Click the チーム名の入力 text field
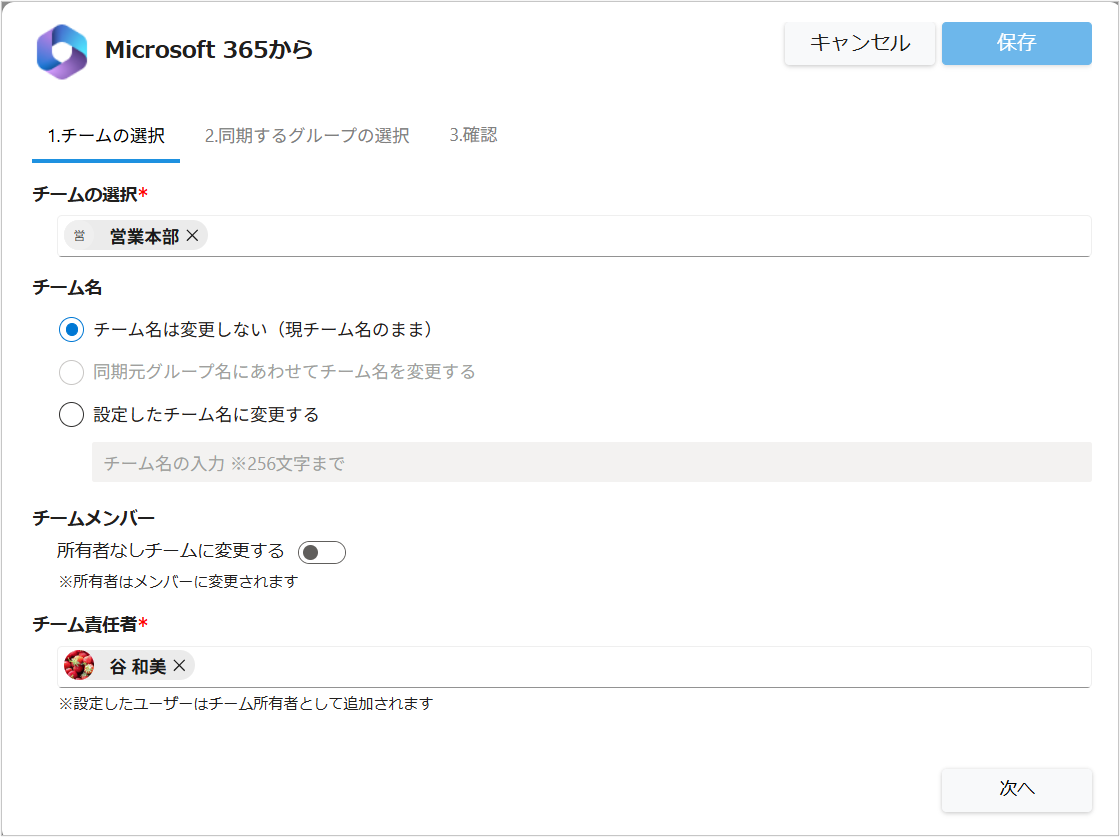The height and width of the screenshot is (837, 1120). [591, 463]
